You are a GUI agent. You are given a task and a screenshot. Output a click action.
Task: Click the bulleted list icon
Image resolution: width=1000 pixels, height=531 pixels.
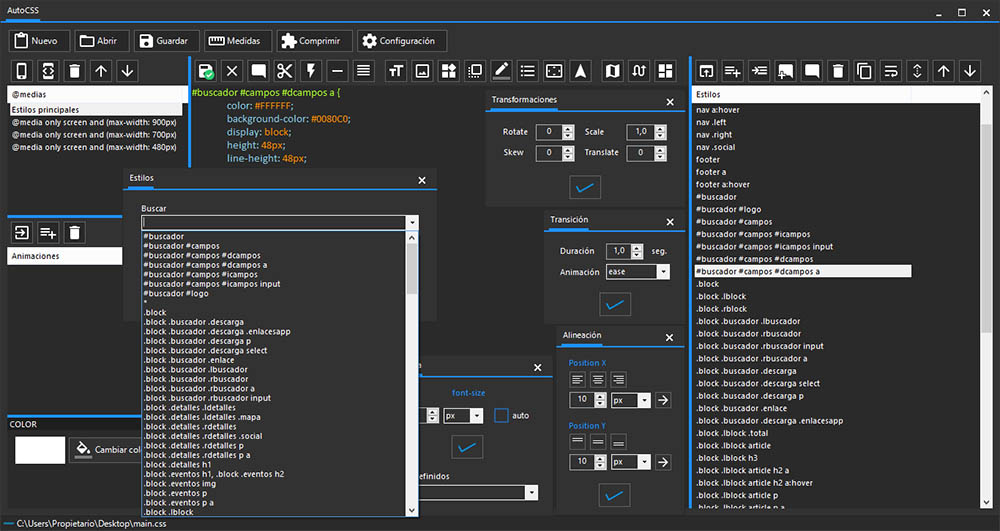(x=527, y=71)
